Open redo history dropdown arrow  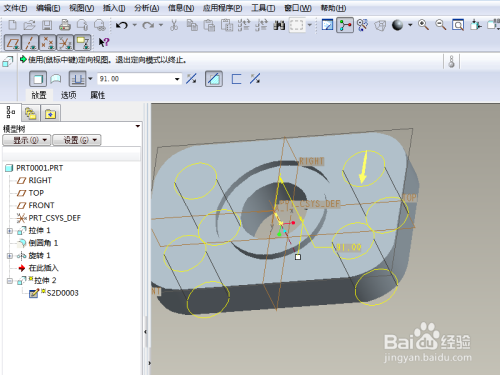point(161,25)
